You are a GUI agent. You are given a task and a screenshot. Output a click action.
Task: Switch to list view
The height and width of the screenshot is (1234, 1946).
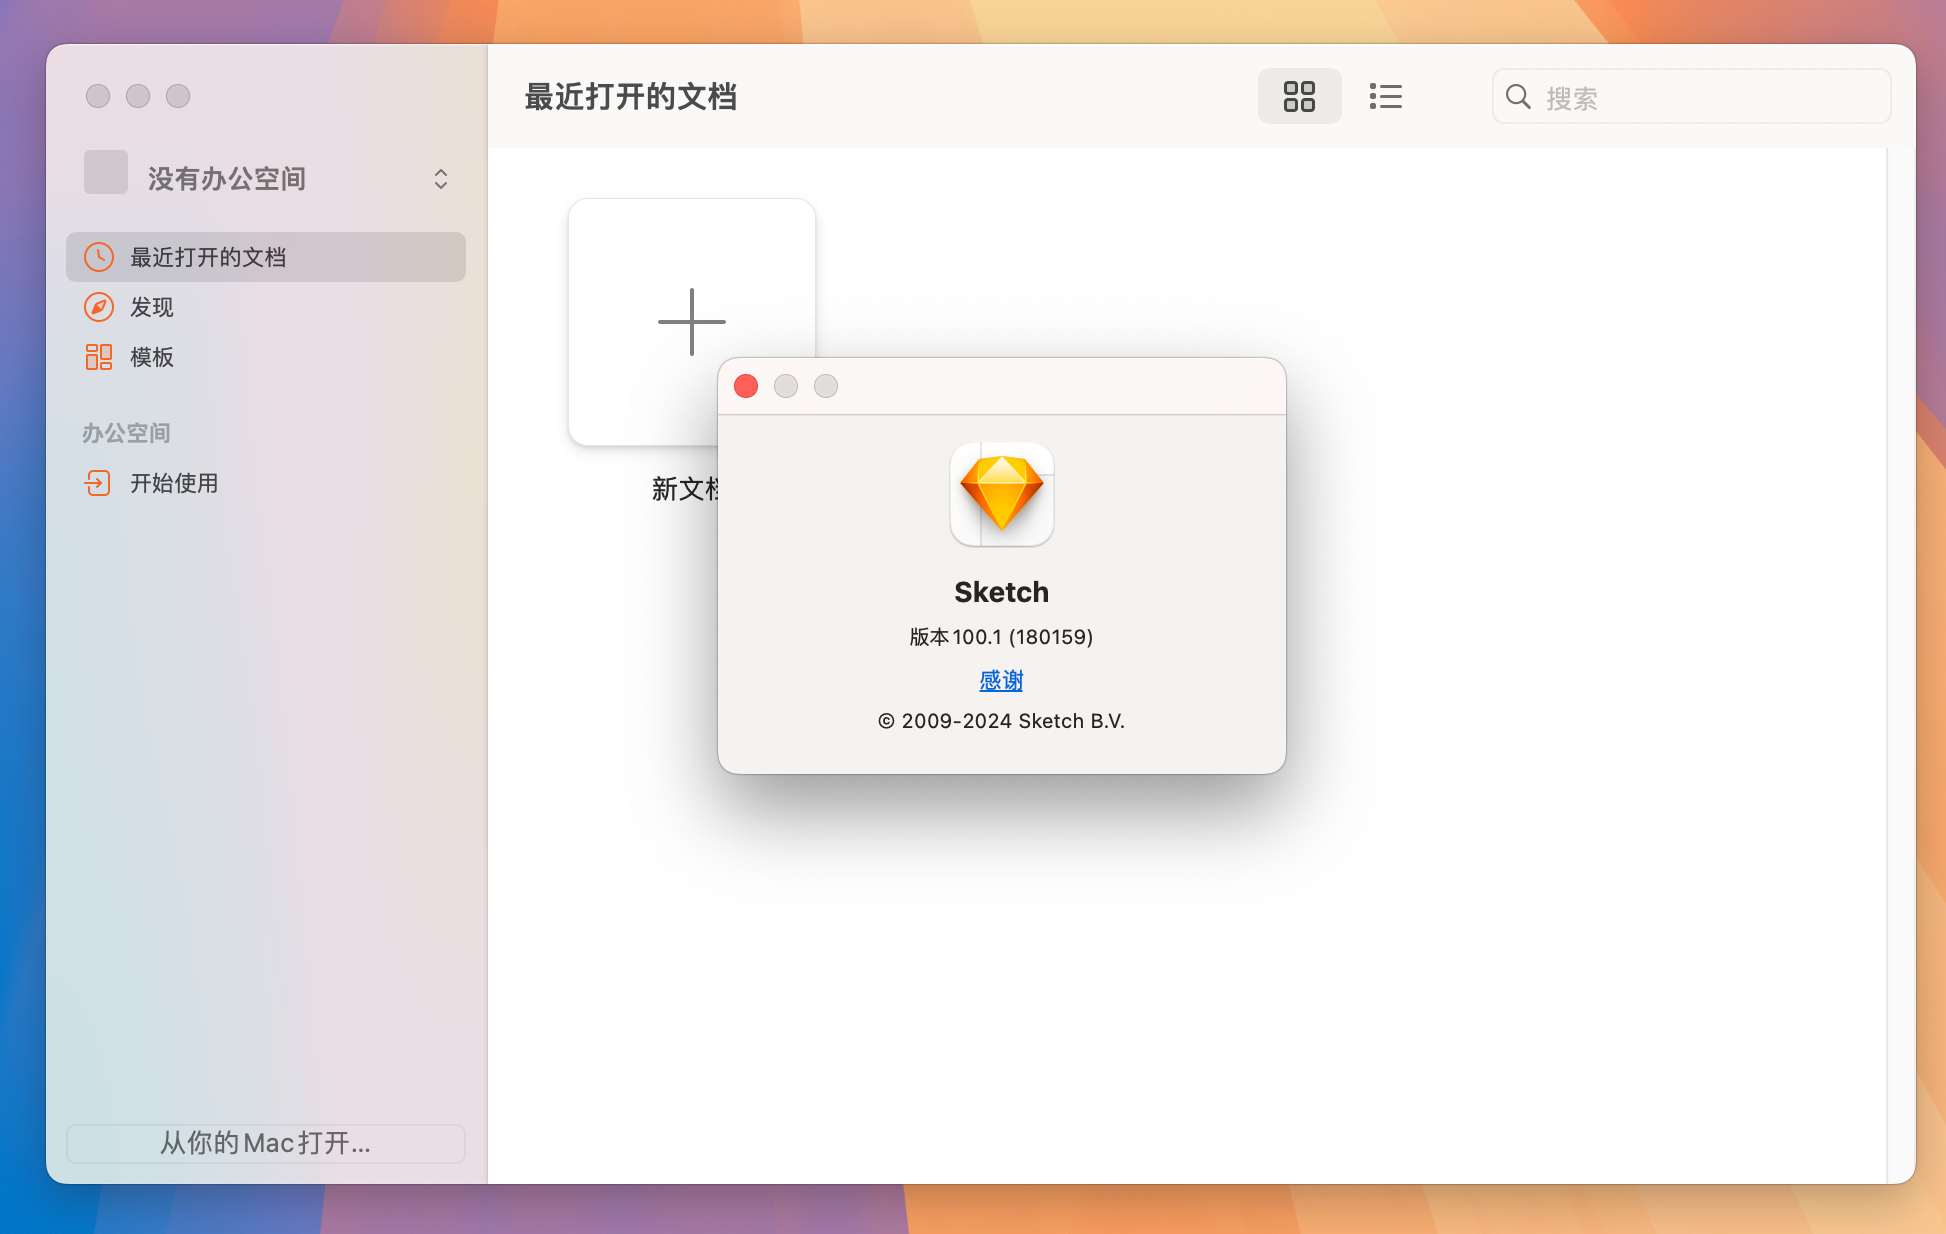click(1385, 97)
